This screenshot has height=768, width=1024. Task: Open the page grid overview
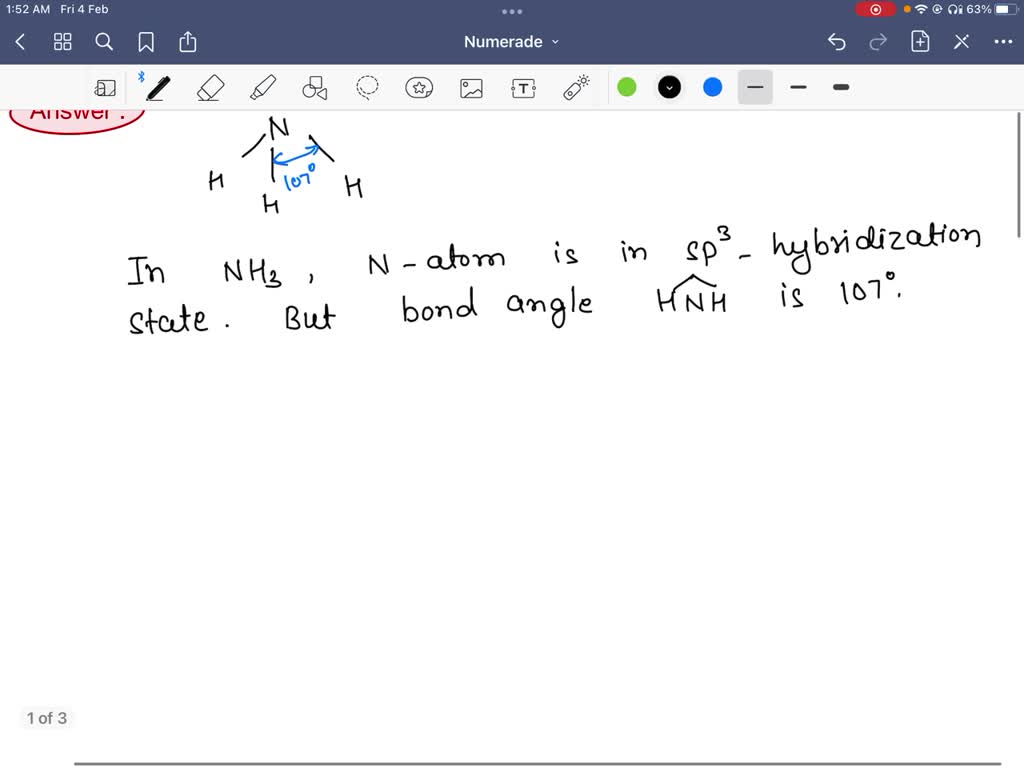coord(62,42)
